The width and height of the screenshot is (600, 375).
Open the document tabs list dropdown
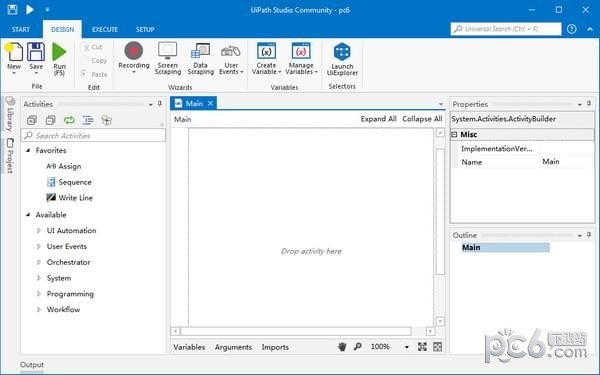[441, 104]
